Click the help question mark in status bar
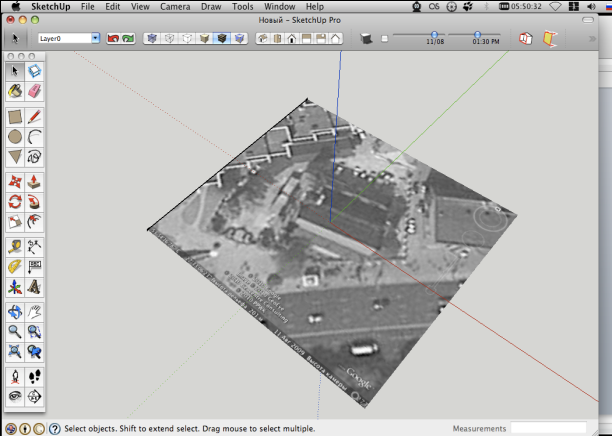Image resolution: width=612 pixels, height=436 pixels. (x=54, y=429)
